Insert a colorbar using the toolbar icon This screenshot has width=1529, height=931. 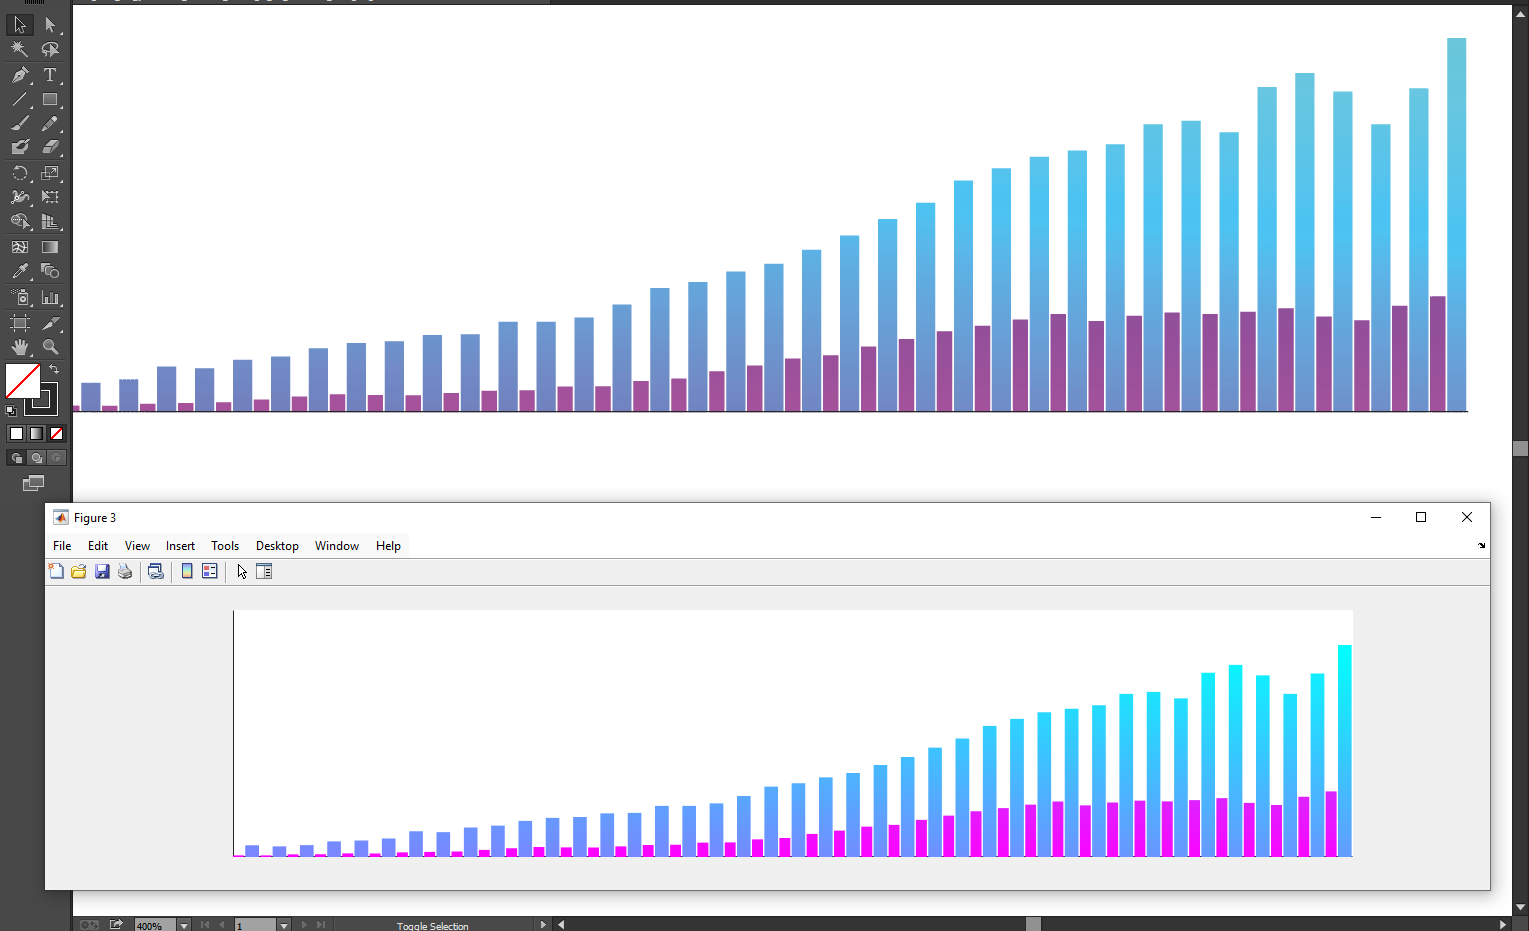pyautogui.click(x=187, y=572)
